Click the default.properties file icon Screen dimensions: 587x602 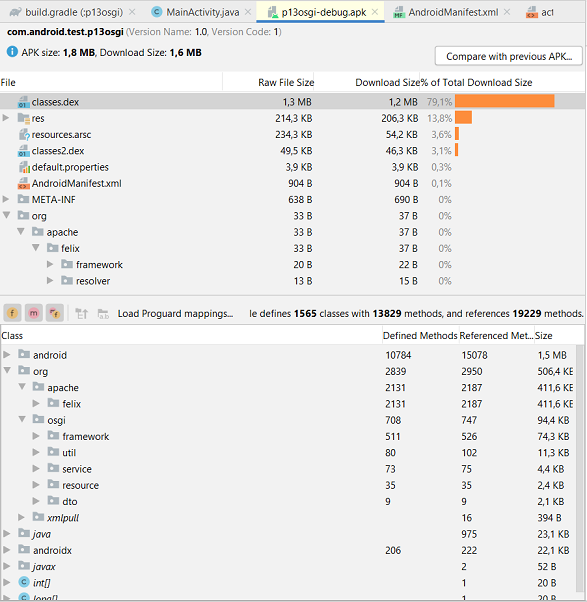(24, 167)
